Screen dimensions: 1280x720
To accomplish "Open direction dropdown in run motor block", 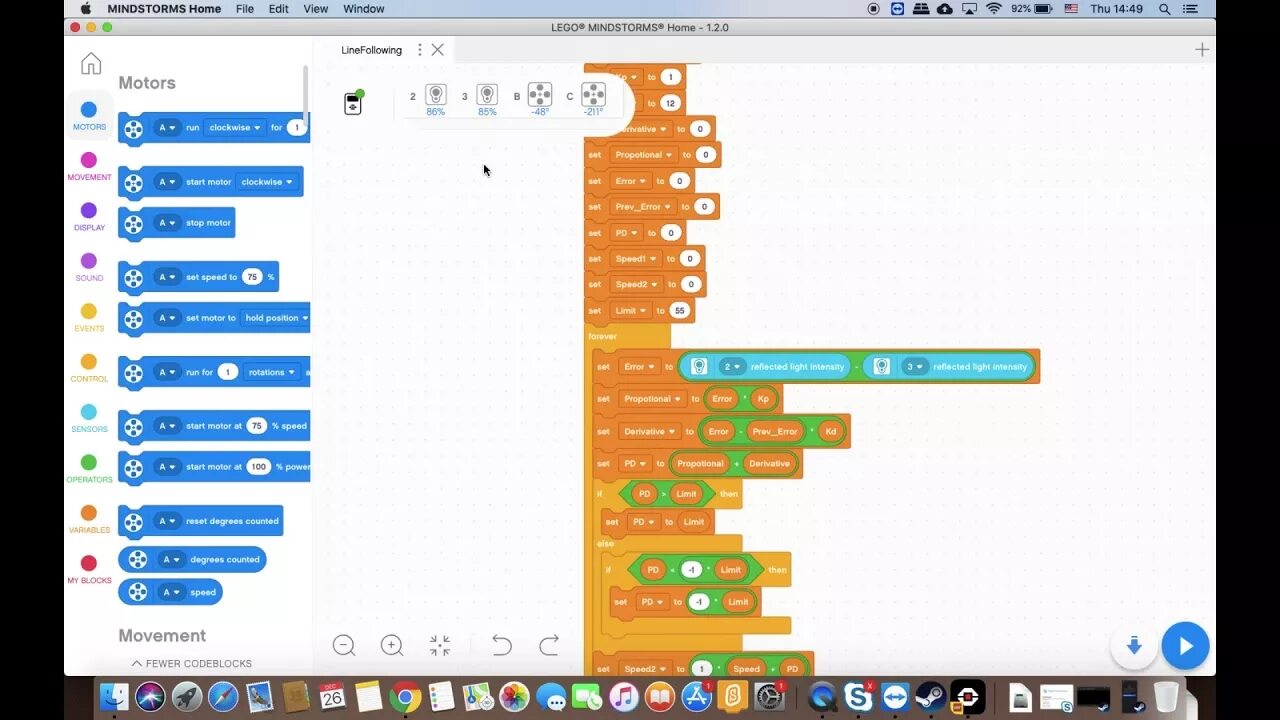I will pyautogui.click(x=235, y=128).
